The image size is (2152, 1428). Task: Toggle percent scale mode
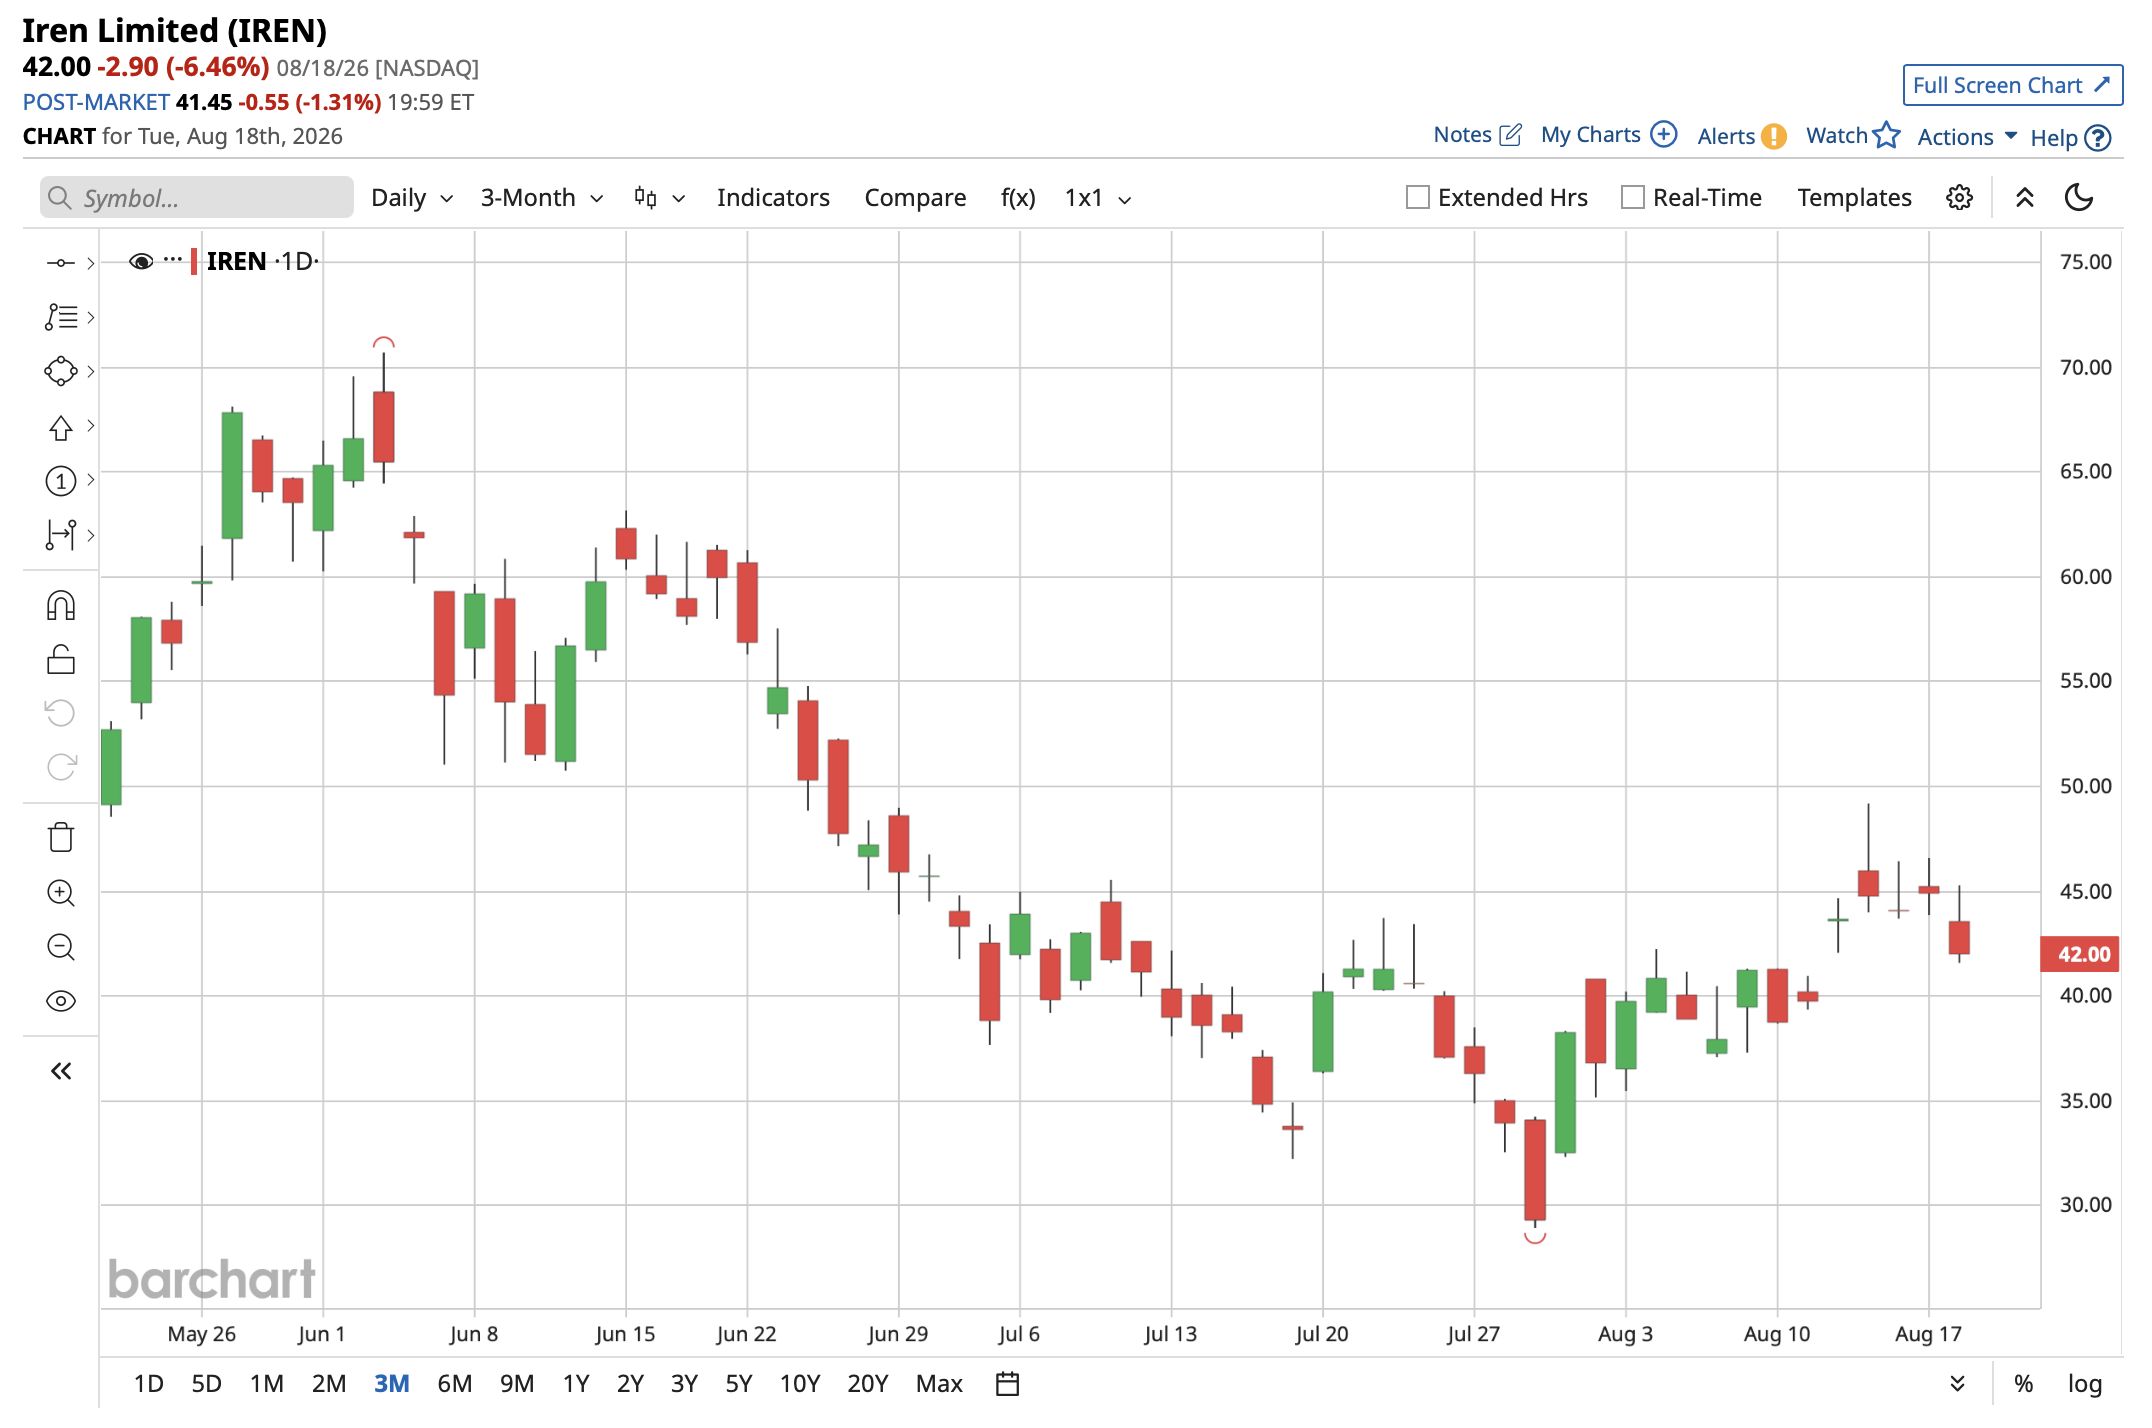2023,1383
